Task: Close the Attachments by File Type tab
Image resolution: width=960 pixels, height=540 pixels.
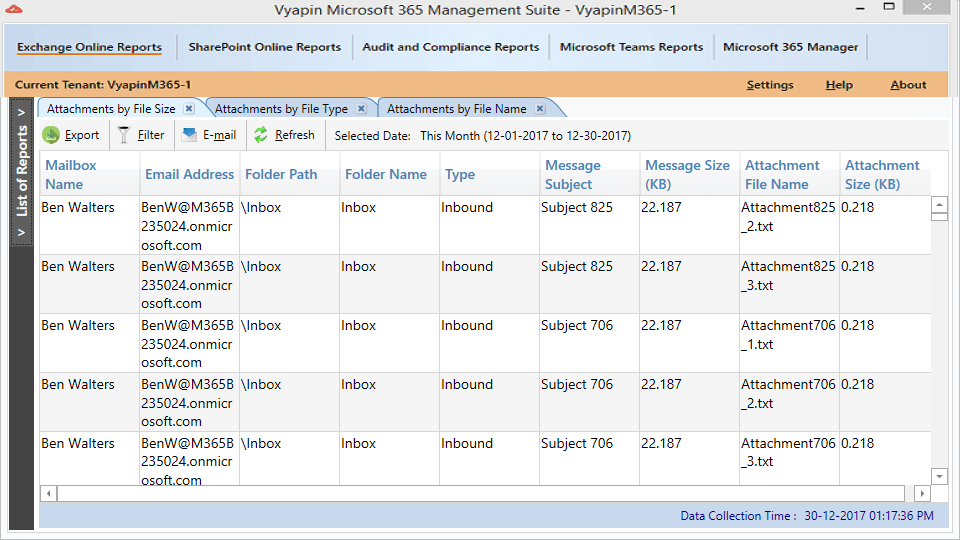Action: (x=361, y=108)
